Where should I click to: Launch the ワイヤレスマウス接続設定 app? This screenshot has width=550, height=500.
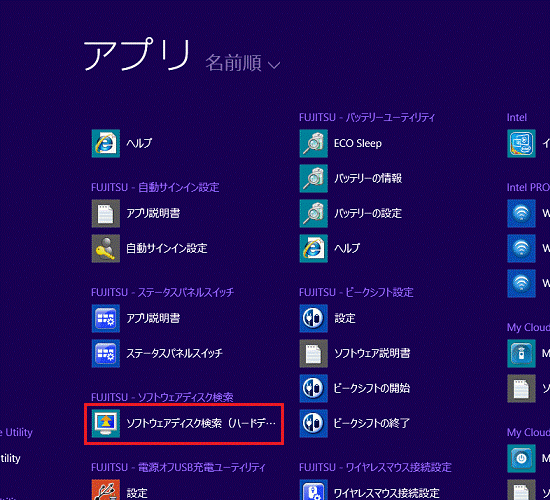coord(369,490)
